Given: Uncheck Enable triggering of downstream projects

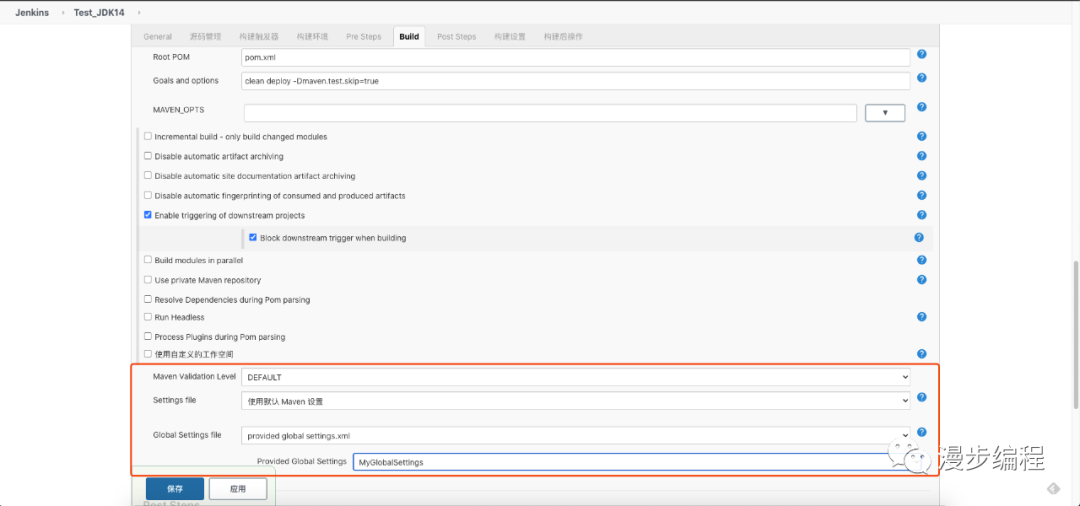Looking at the screenshot, I should coord(148,215).
